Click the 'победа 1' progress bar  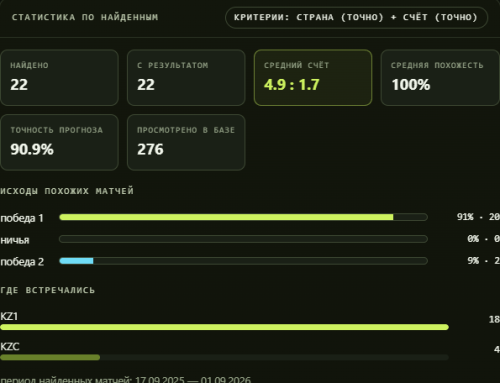coord(243,217)
